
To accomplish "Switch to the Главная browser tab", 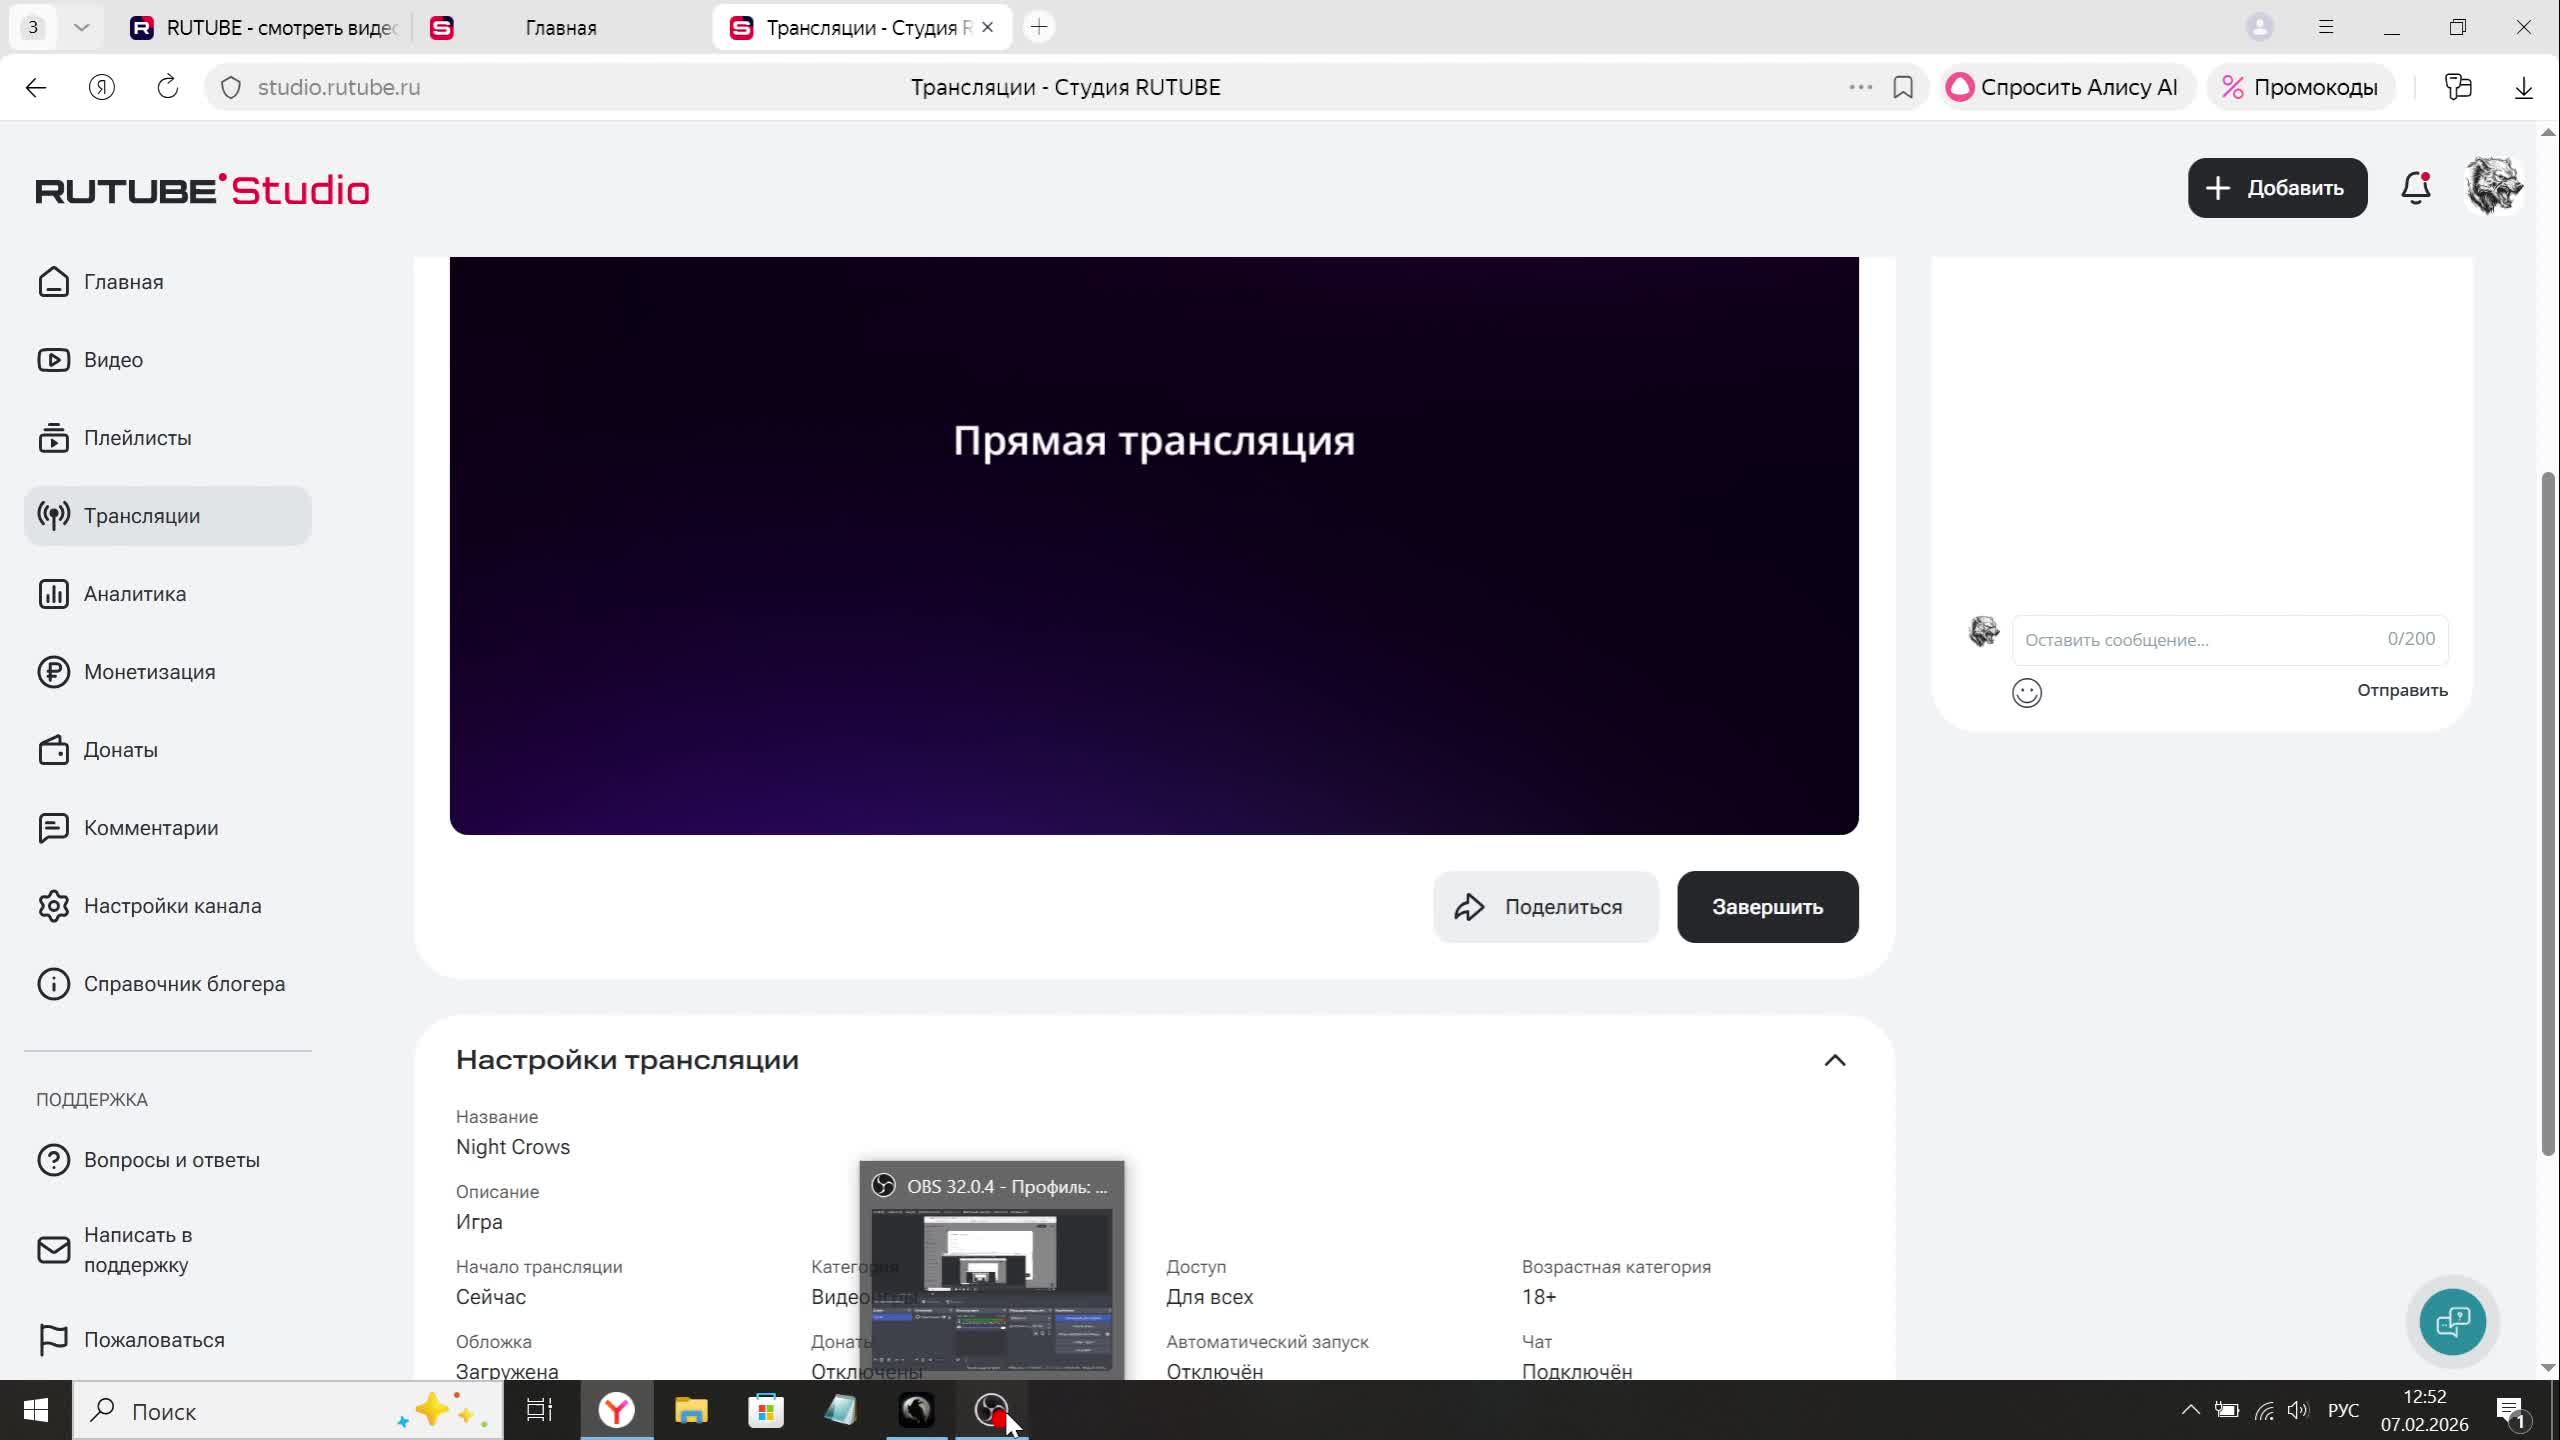I will pyautogui.click(x=560, y=28).
